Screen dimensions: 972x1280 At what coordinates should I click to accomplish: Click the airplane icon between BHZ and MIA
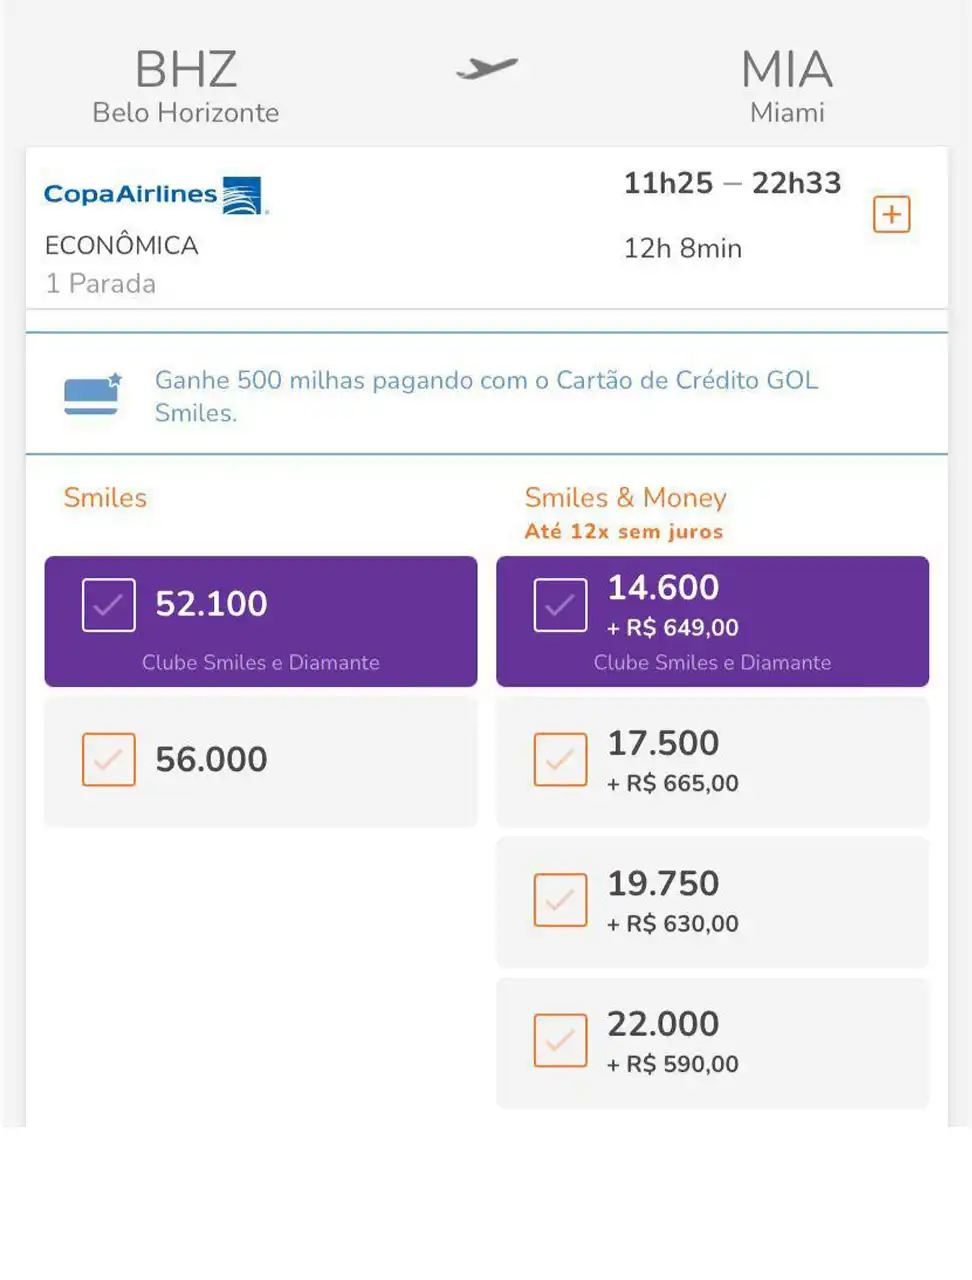click(x=487, y=68)
